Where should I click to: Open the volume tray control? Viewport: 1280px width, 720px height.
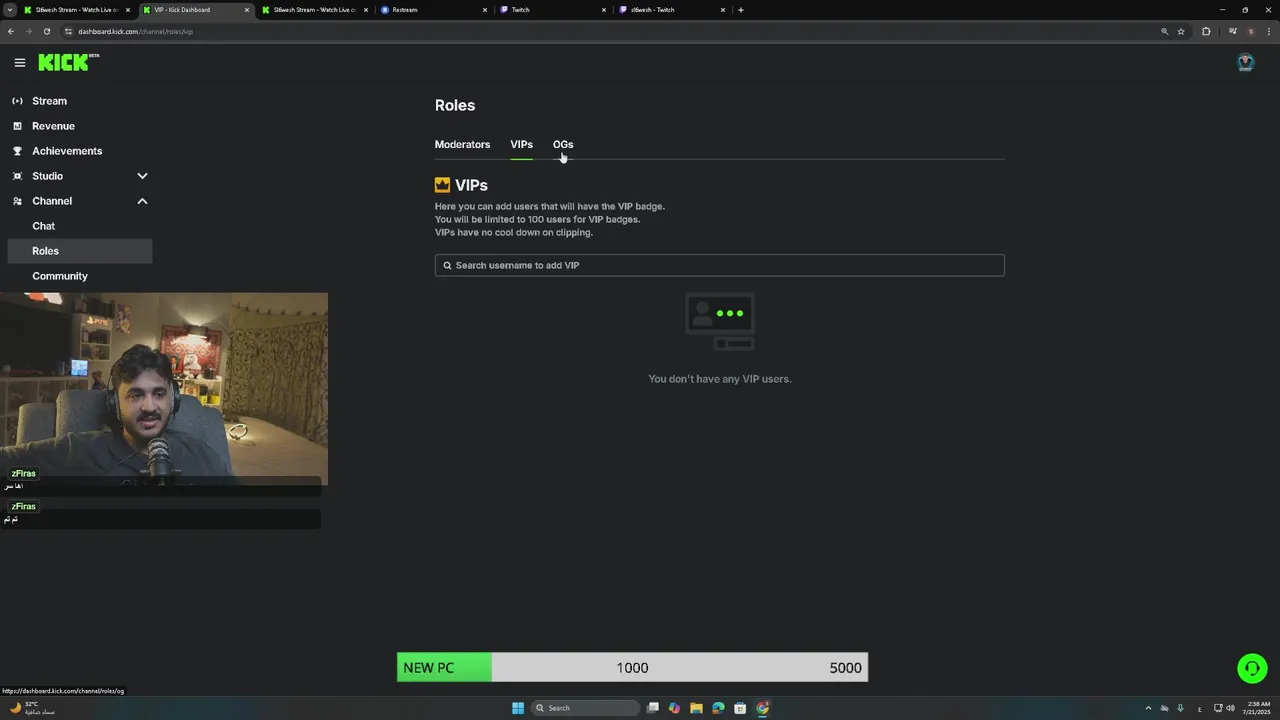1231,708
